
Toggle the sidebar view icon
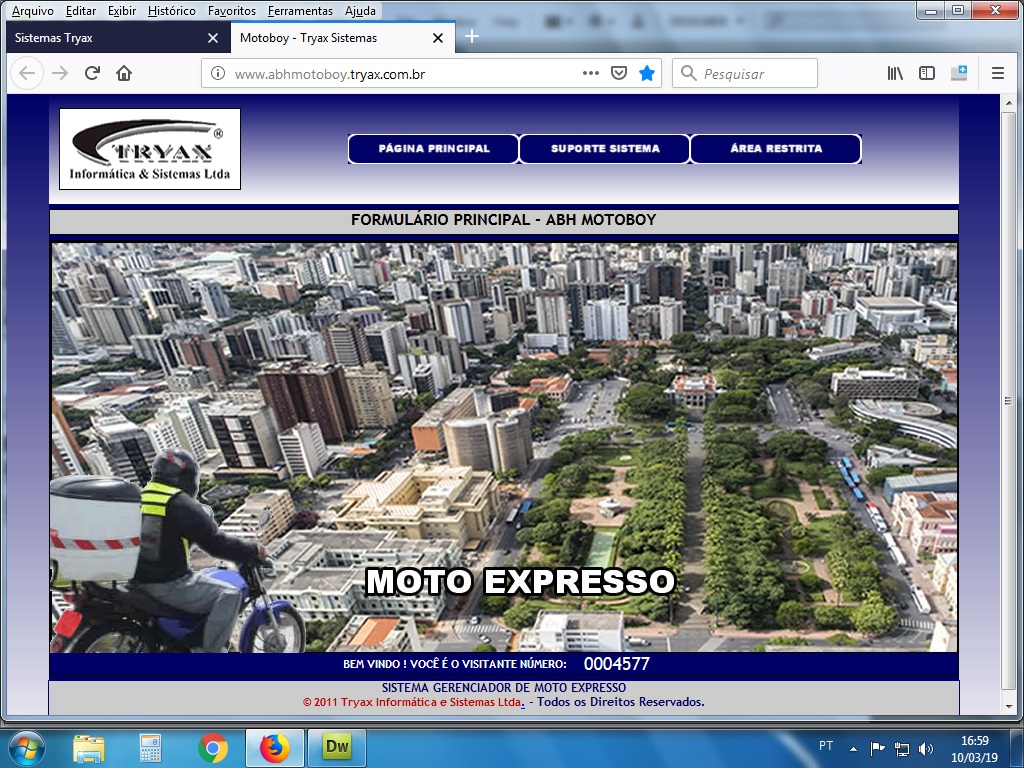click(927, 73)
